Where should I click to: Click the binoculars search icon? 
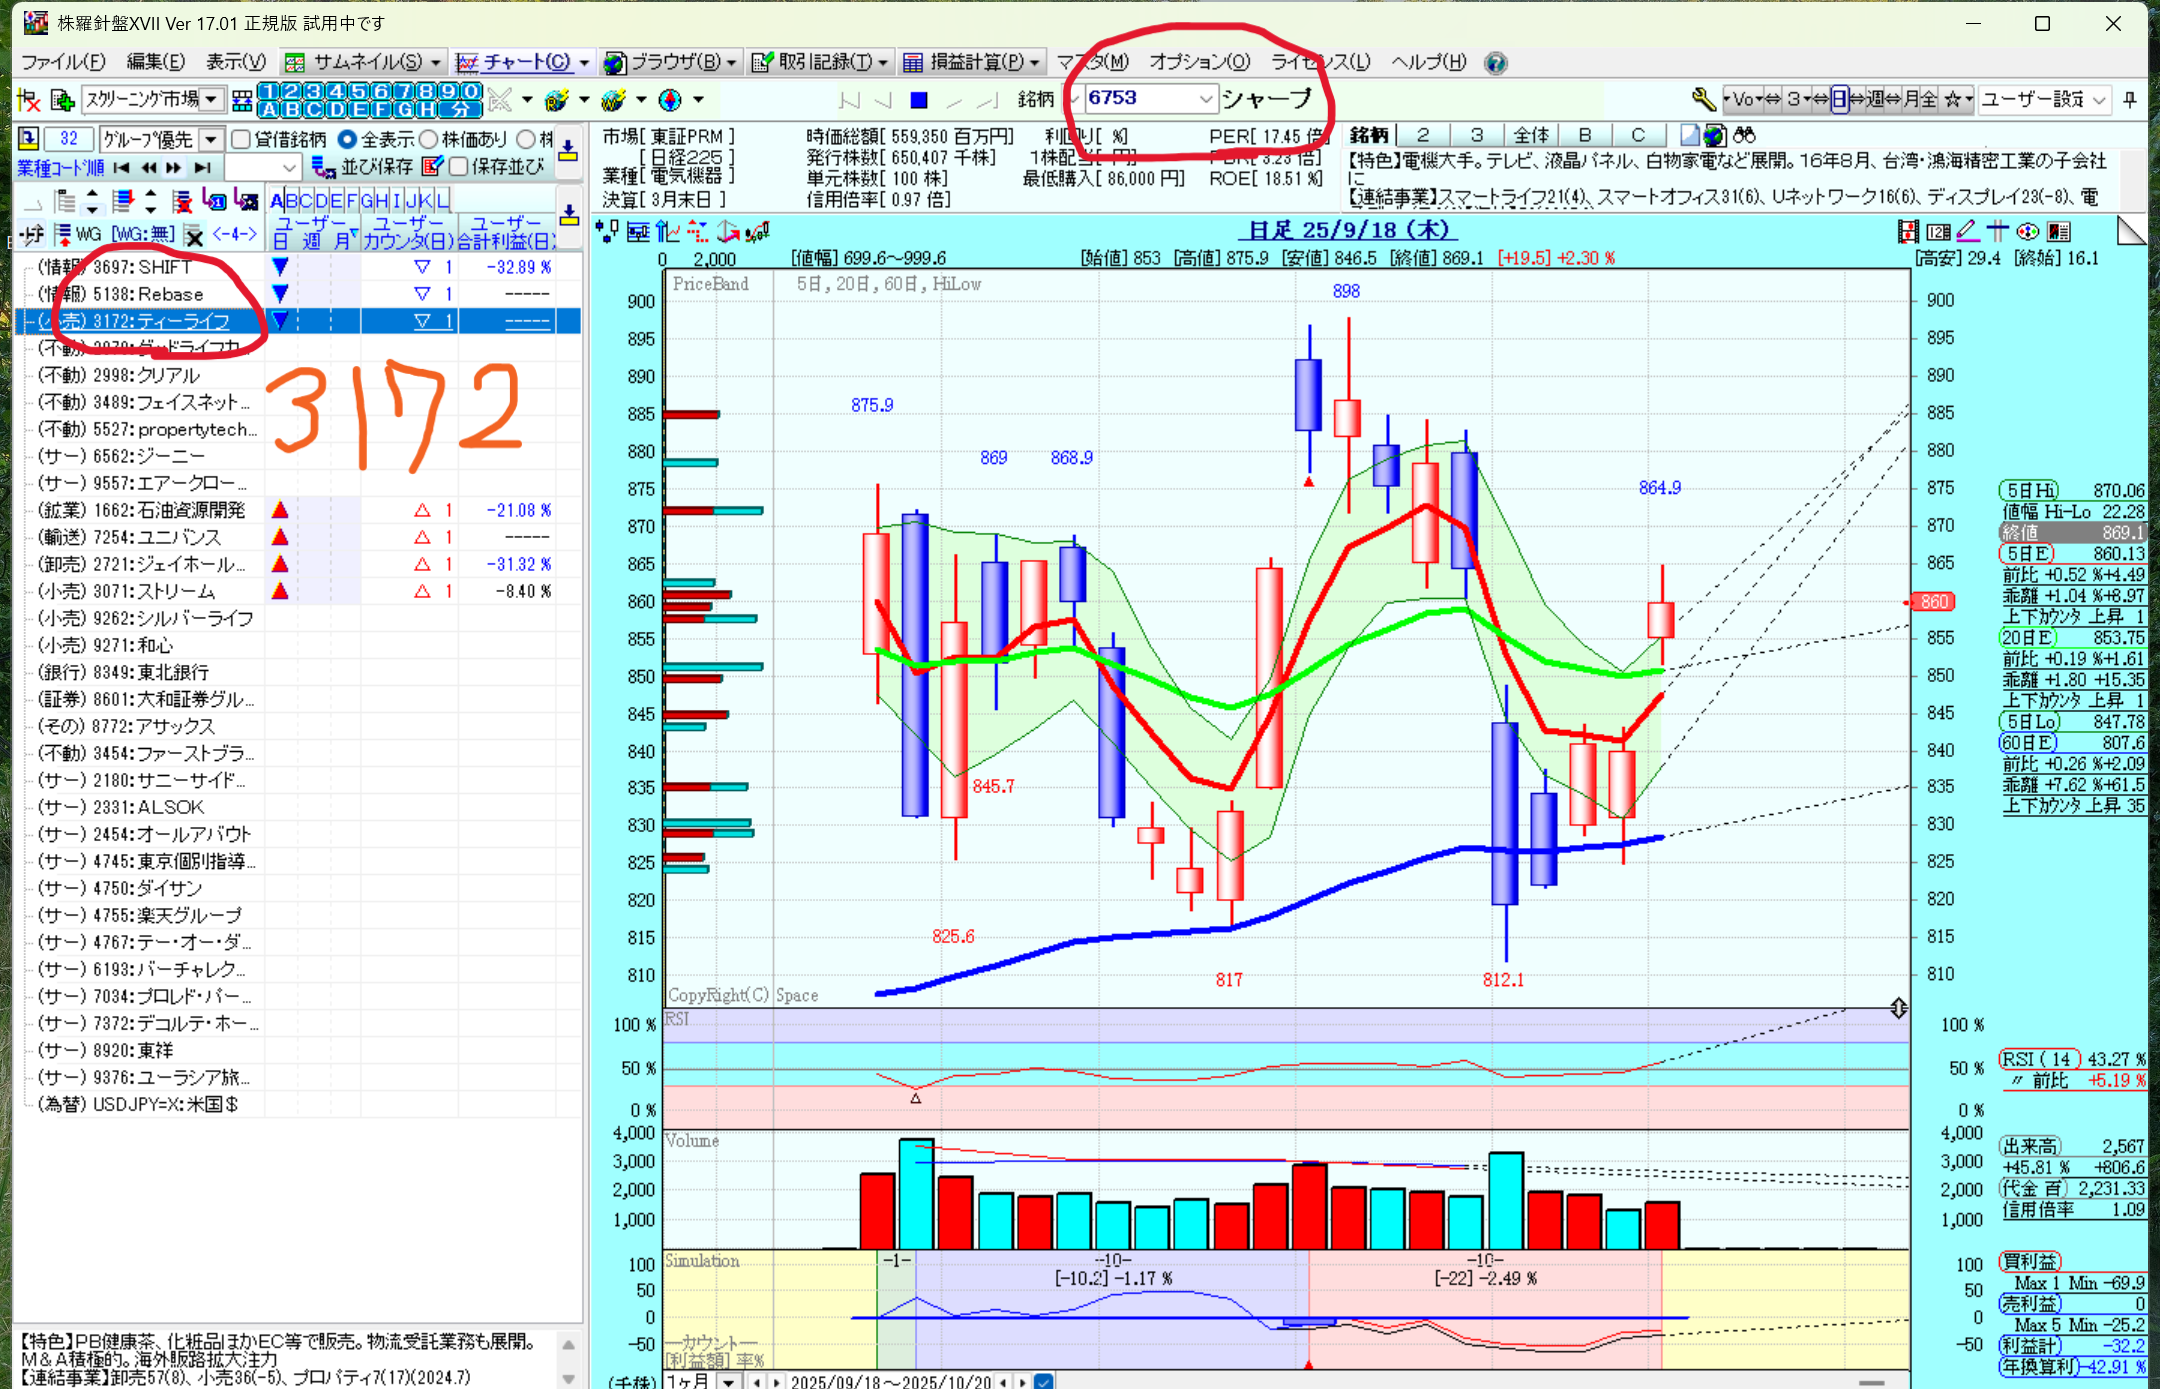pos(1745,135)
